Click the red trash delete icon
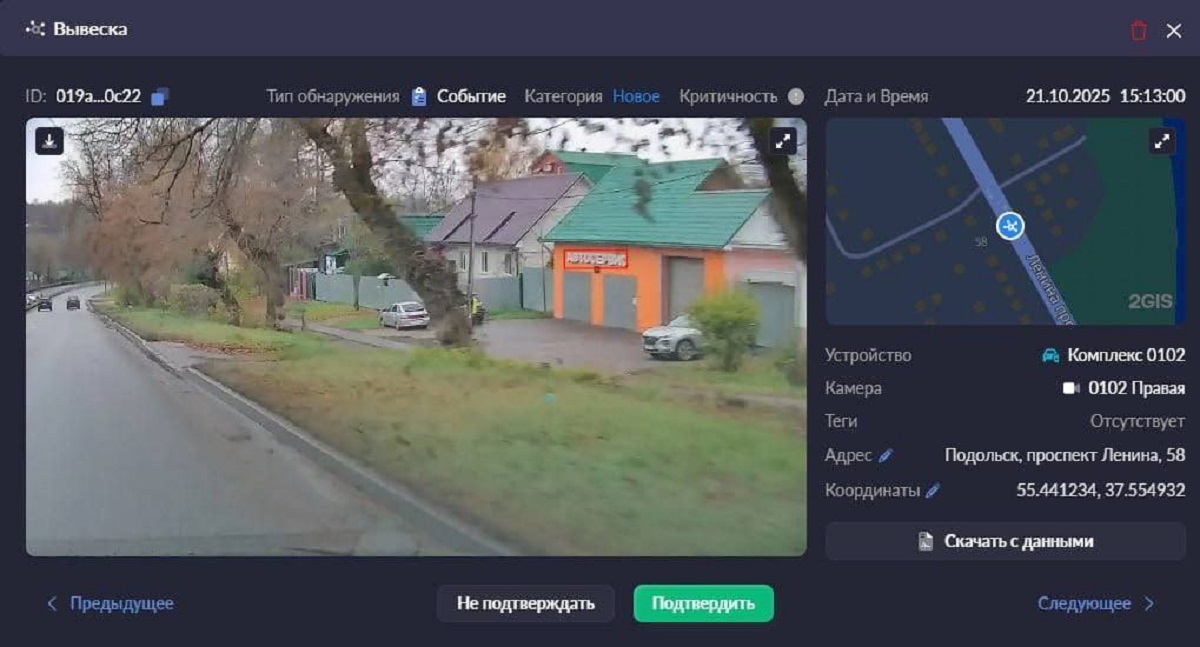1200x647 pixels. pyautogui.click(x=1138, y=30)
